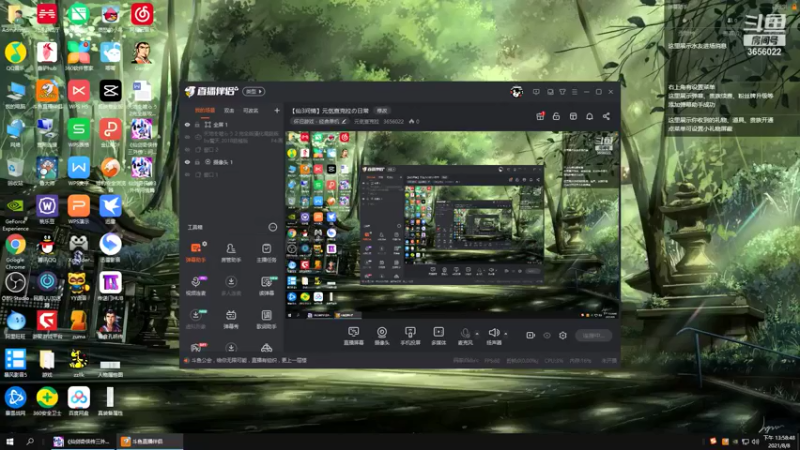Add a 摄像头 camera source
Image resolution: width=800 pixels, height=450 pixels.
(382, 336)
